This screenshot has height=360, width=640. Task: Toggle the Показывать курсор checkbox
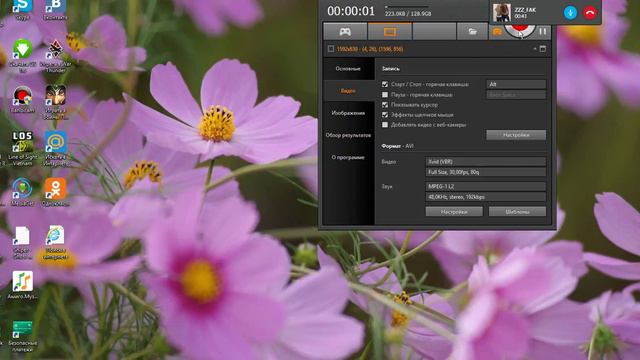point(385,105)
